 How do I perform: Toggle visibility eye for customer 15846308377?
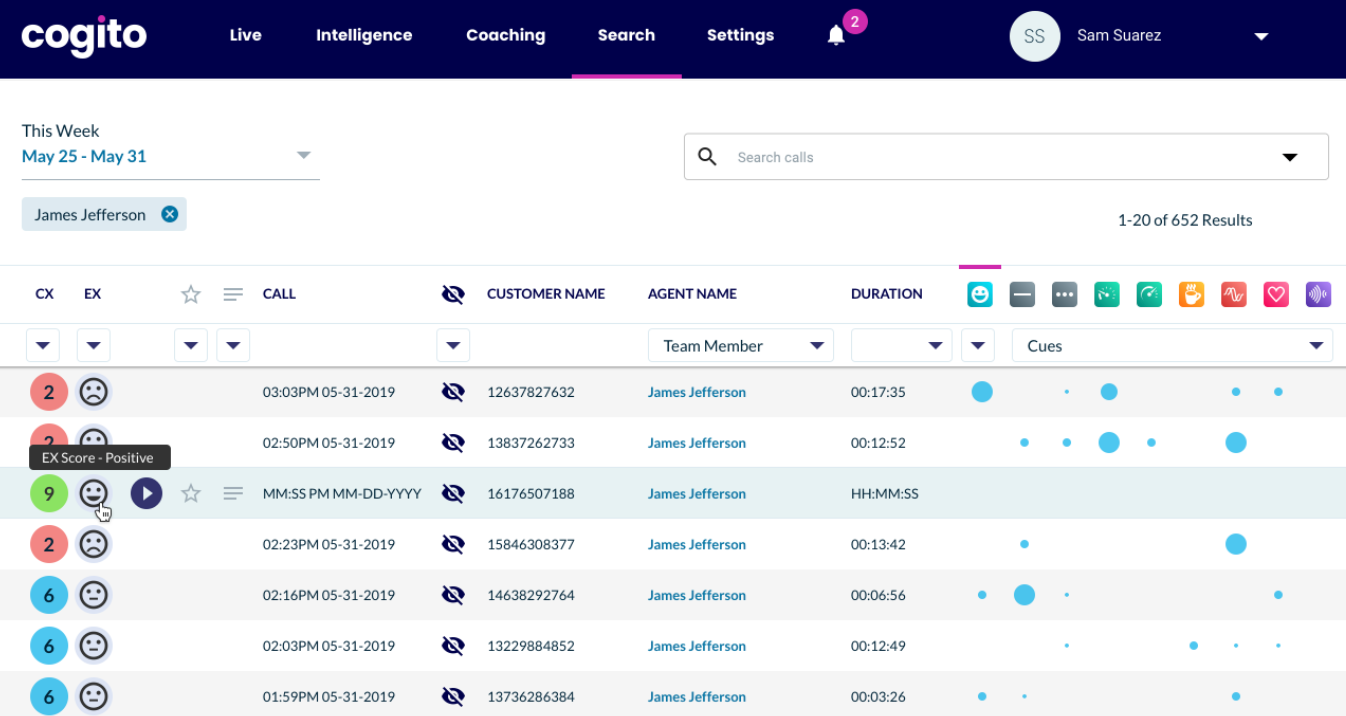453,544
